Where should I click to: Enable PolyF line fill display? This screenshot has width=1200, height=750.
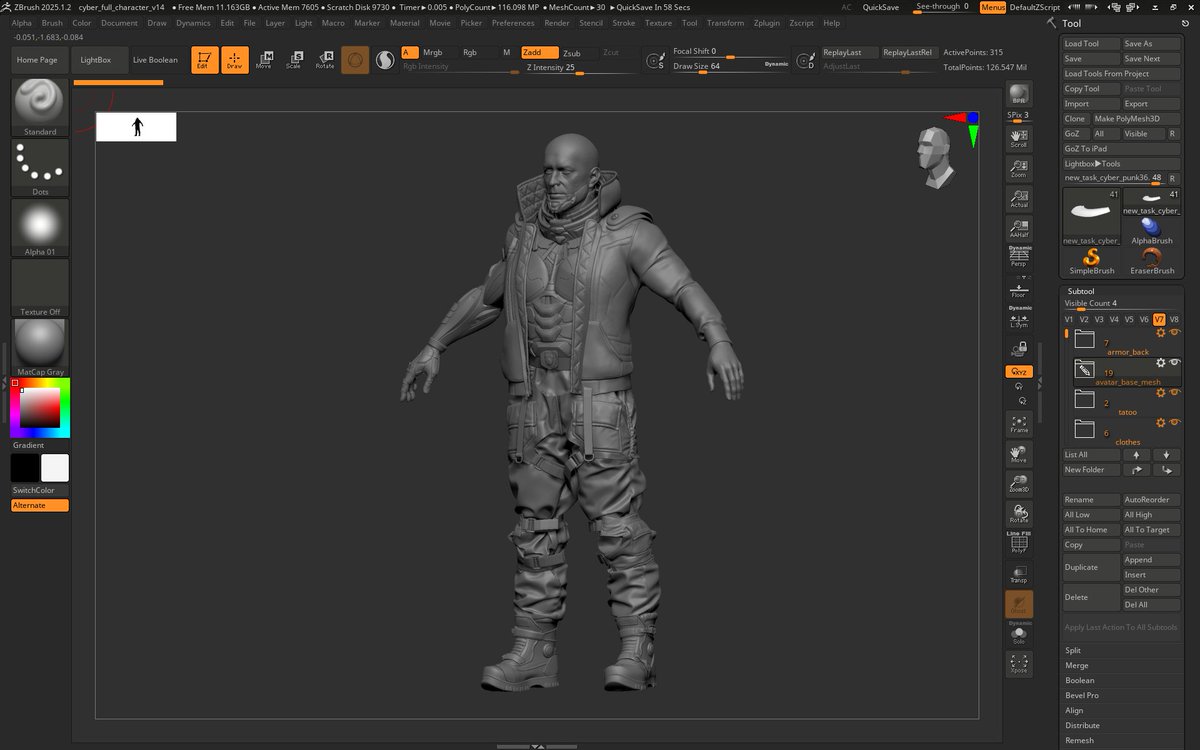click(x=1019, y=543)
